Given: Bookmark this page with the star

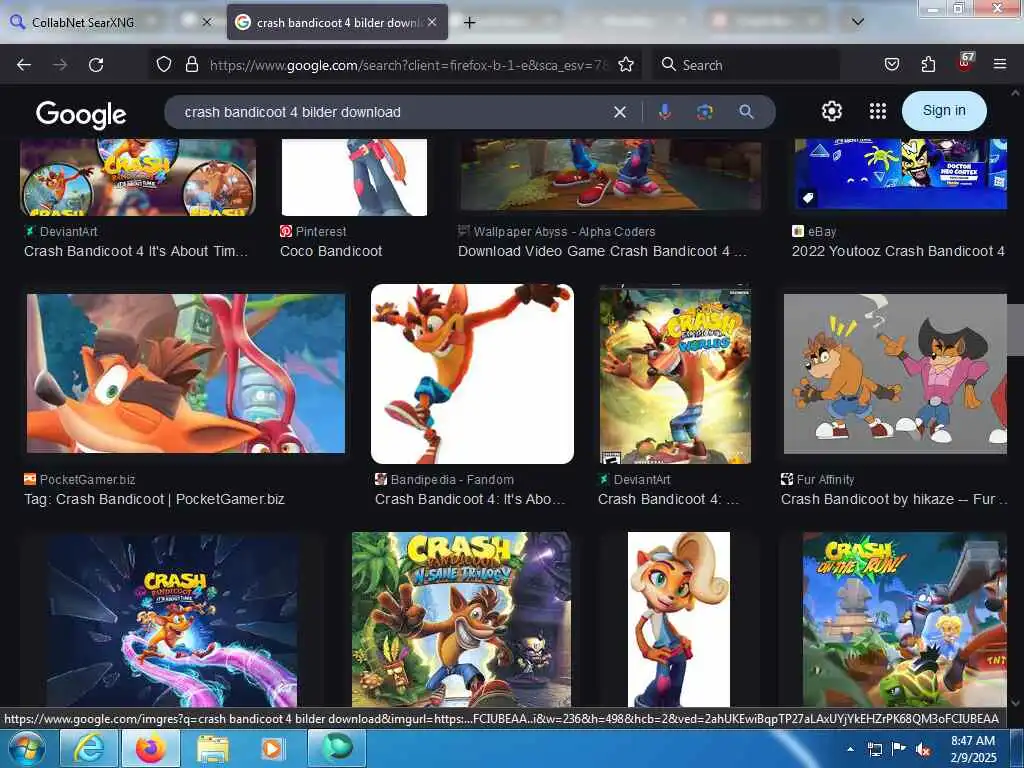Looking at the screenshot, I should coord(626,64).
